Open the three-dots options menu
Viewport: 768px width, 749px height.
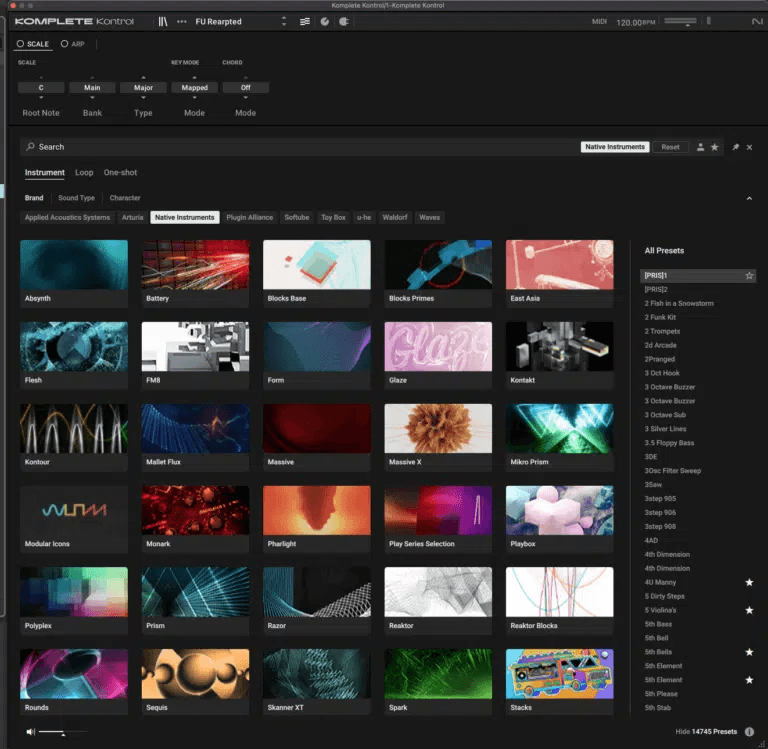(182, 22)
